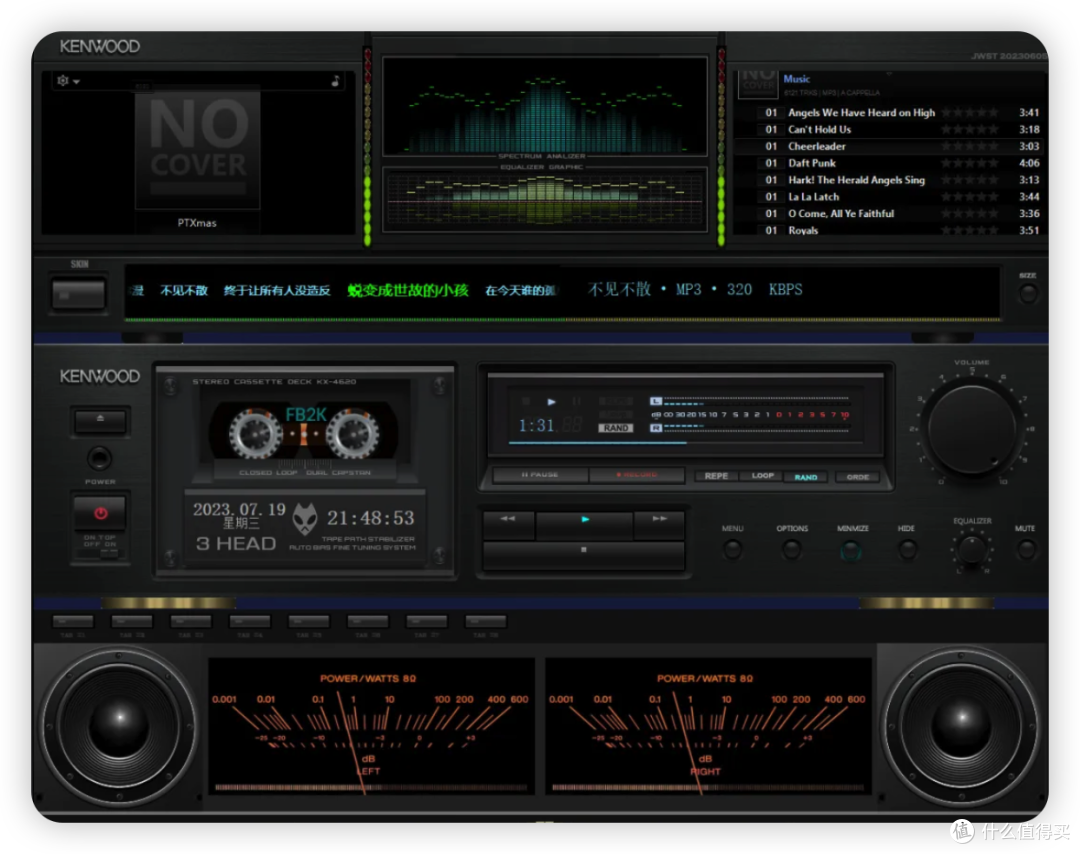Rate Daft Punk using its star rating

[970, 163]
